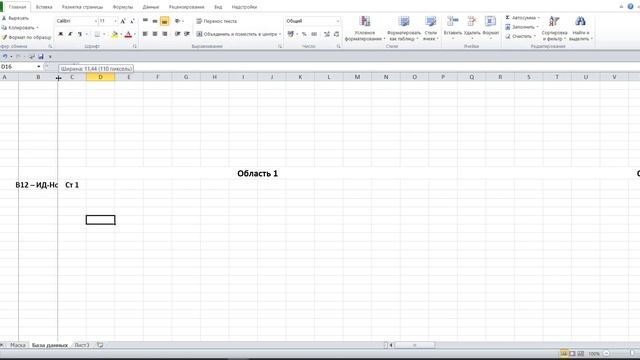Image resolution: width=640 pixels, height=360 pixels.
Task: Open the Надстройки ribbon tab
Action: (244, 7)
